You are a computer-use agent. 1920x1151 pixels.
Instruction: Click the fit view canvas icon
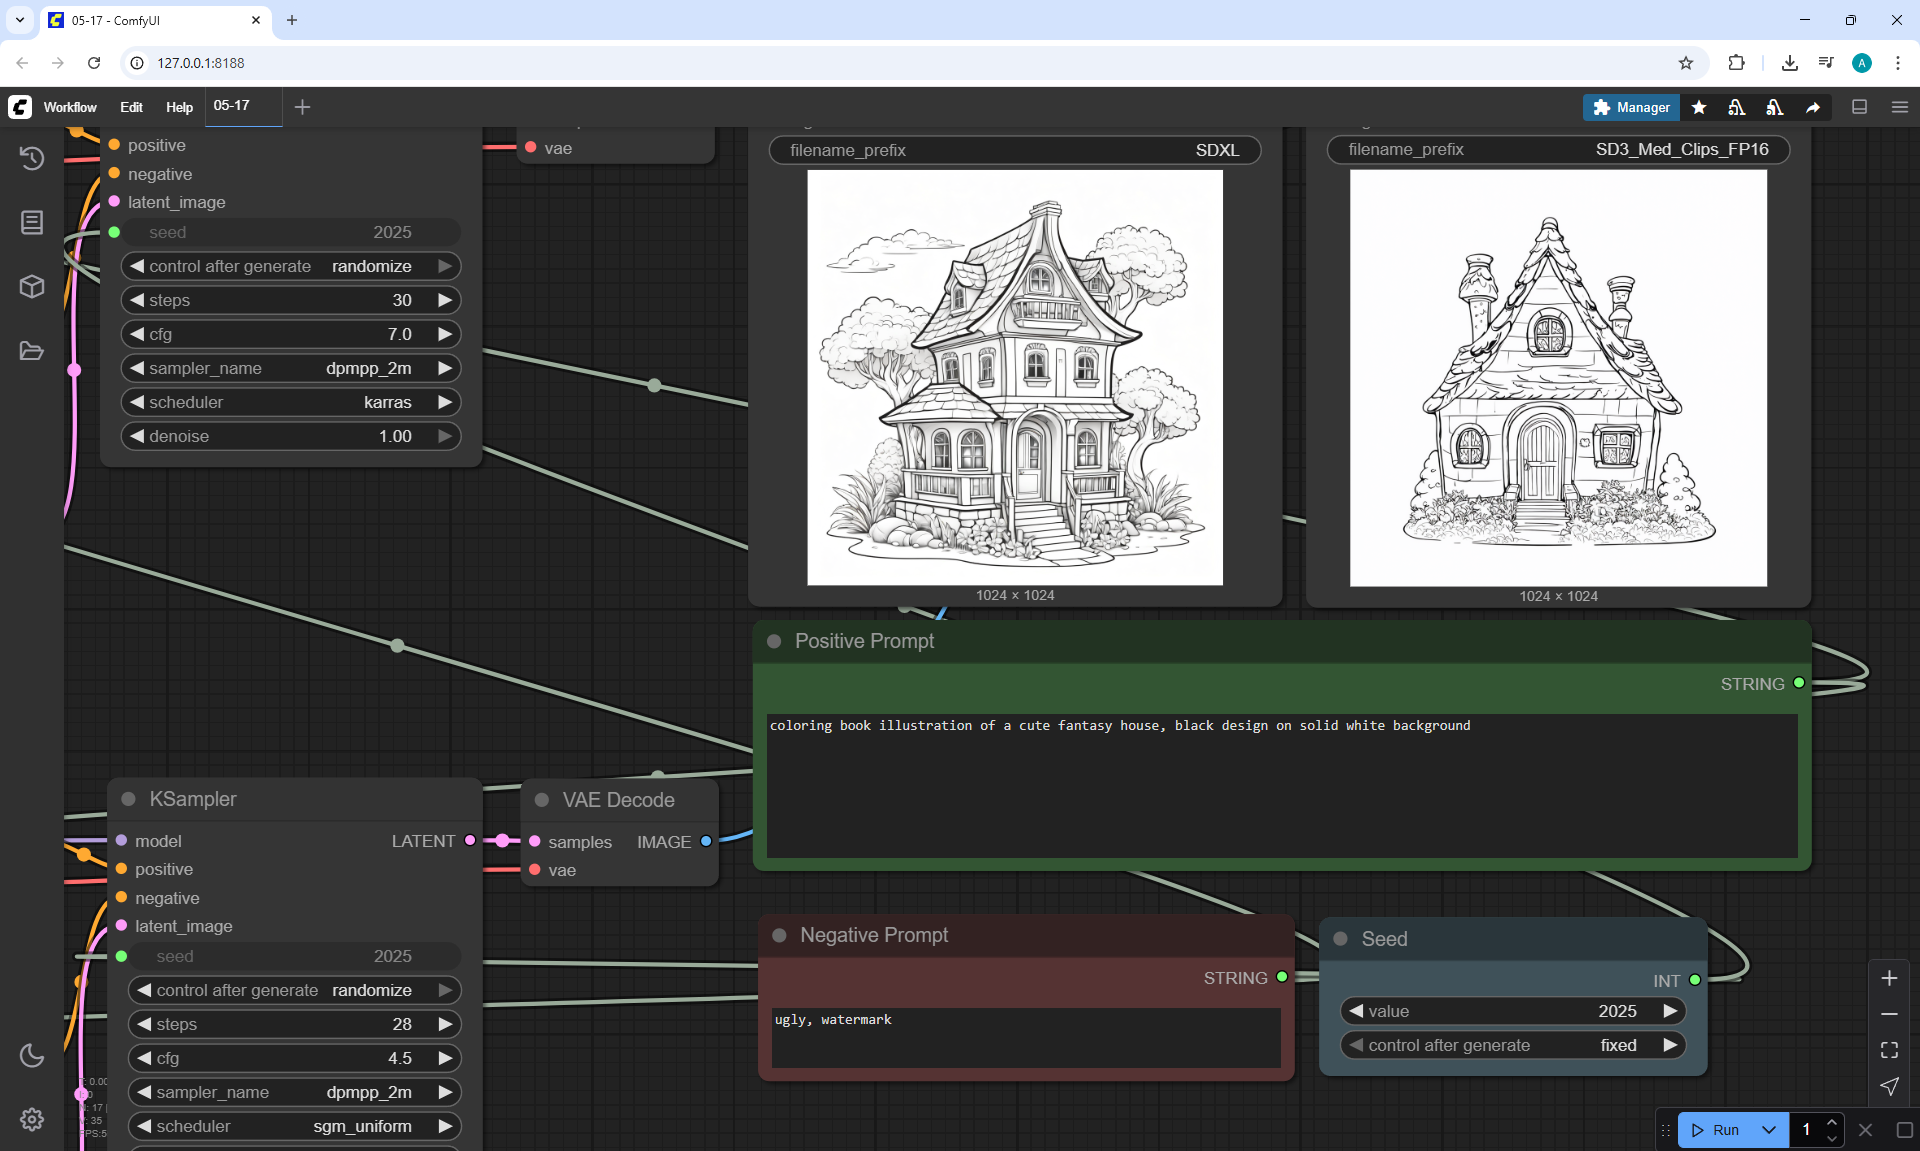click(x=1889, y=1050)
